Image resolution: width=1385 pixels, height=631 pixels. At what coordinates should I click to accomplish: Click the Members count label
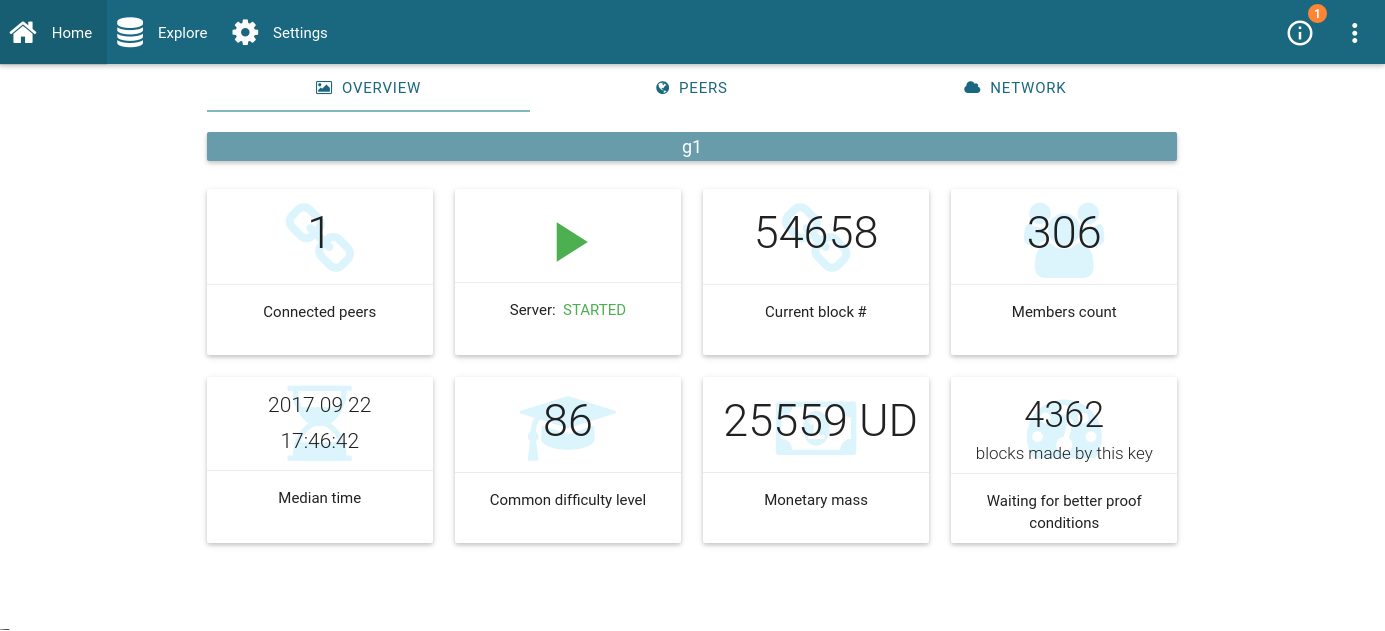coord(1064,312)
